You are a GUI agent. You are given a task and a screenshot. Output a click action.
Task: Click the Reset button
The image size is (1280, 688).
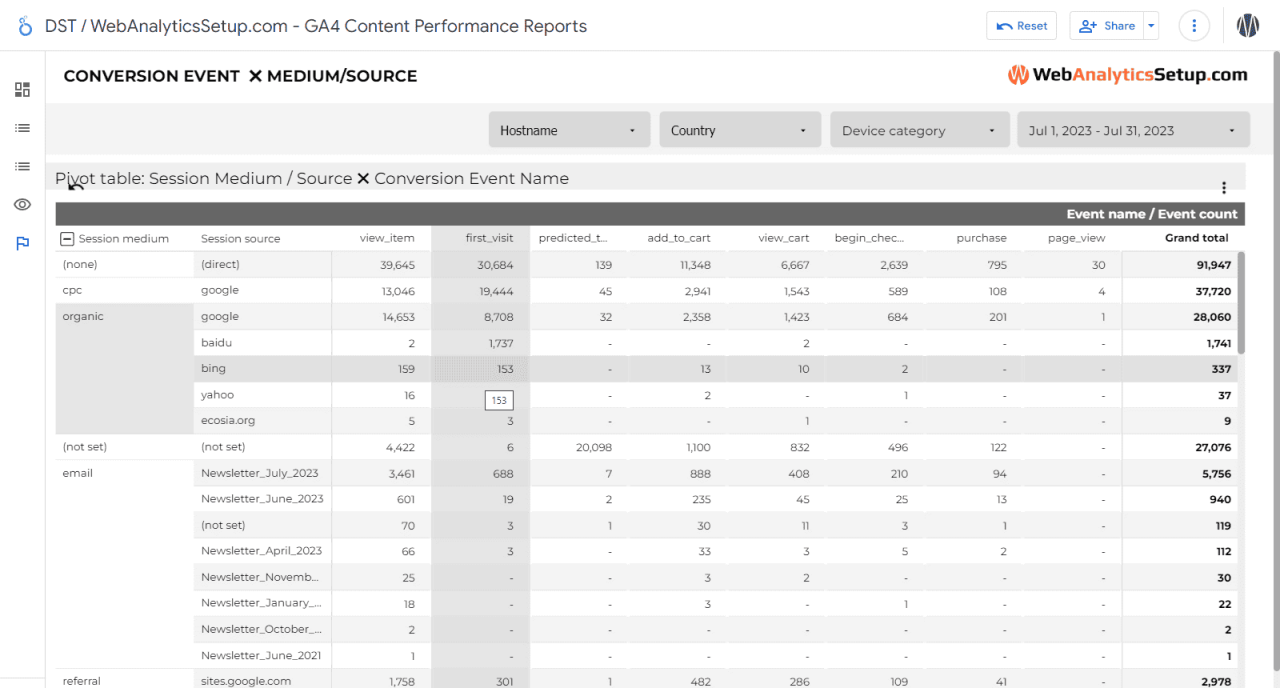pos(1021,25)
